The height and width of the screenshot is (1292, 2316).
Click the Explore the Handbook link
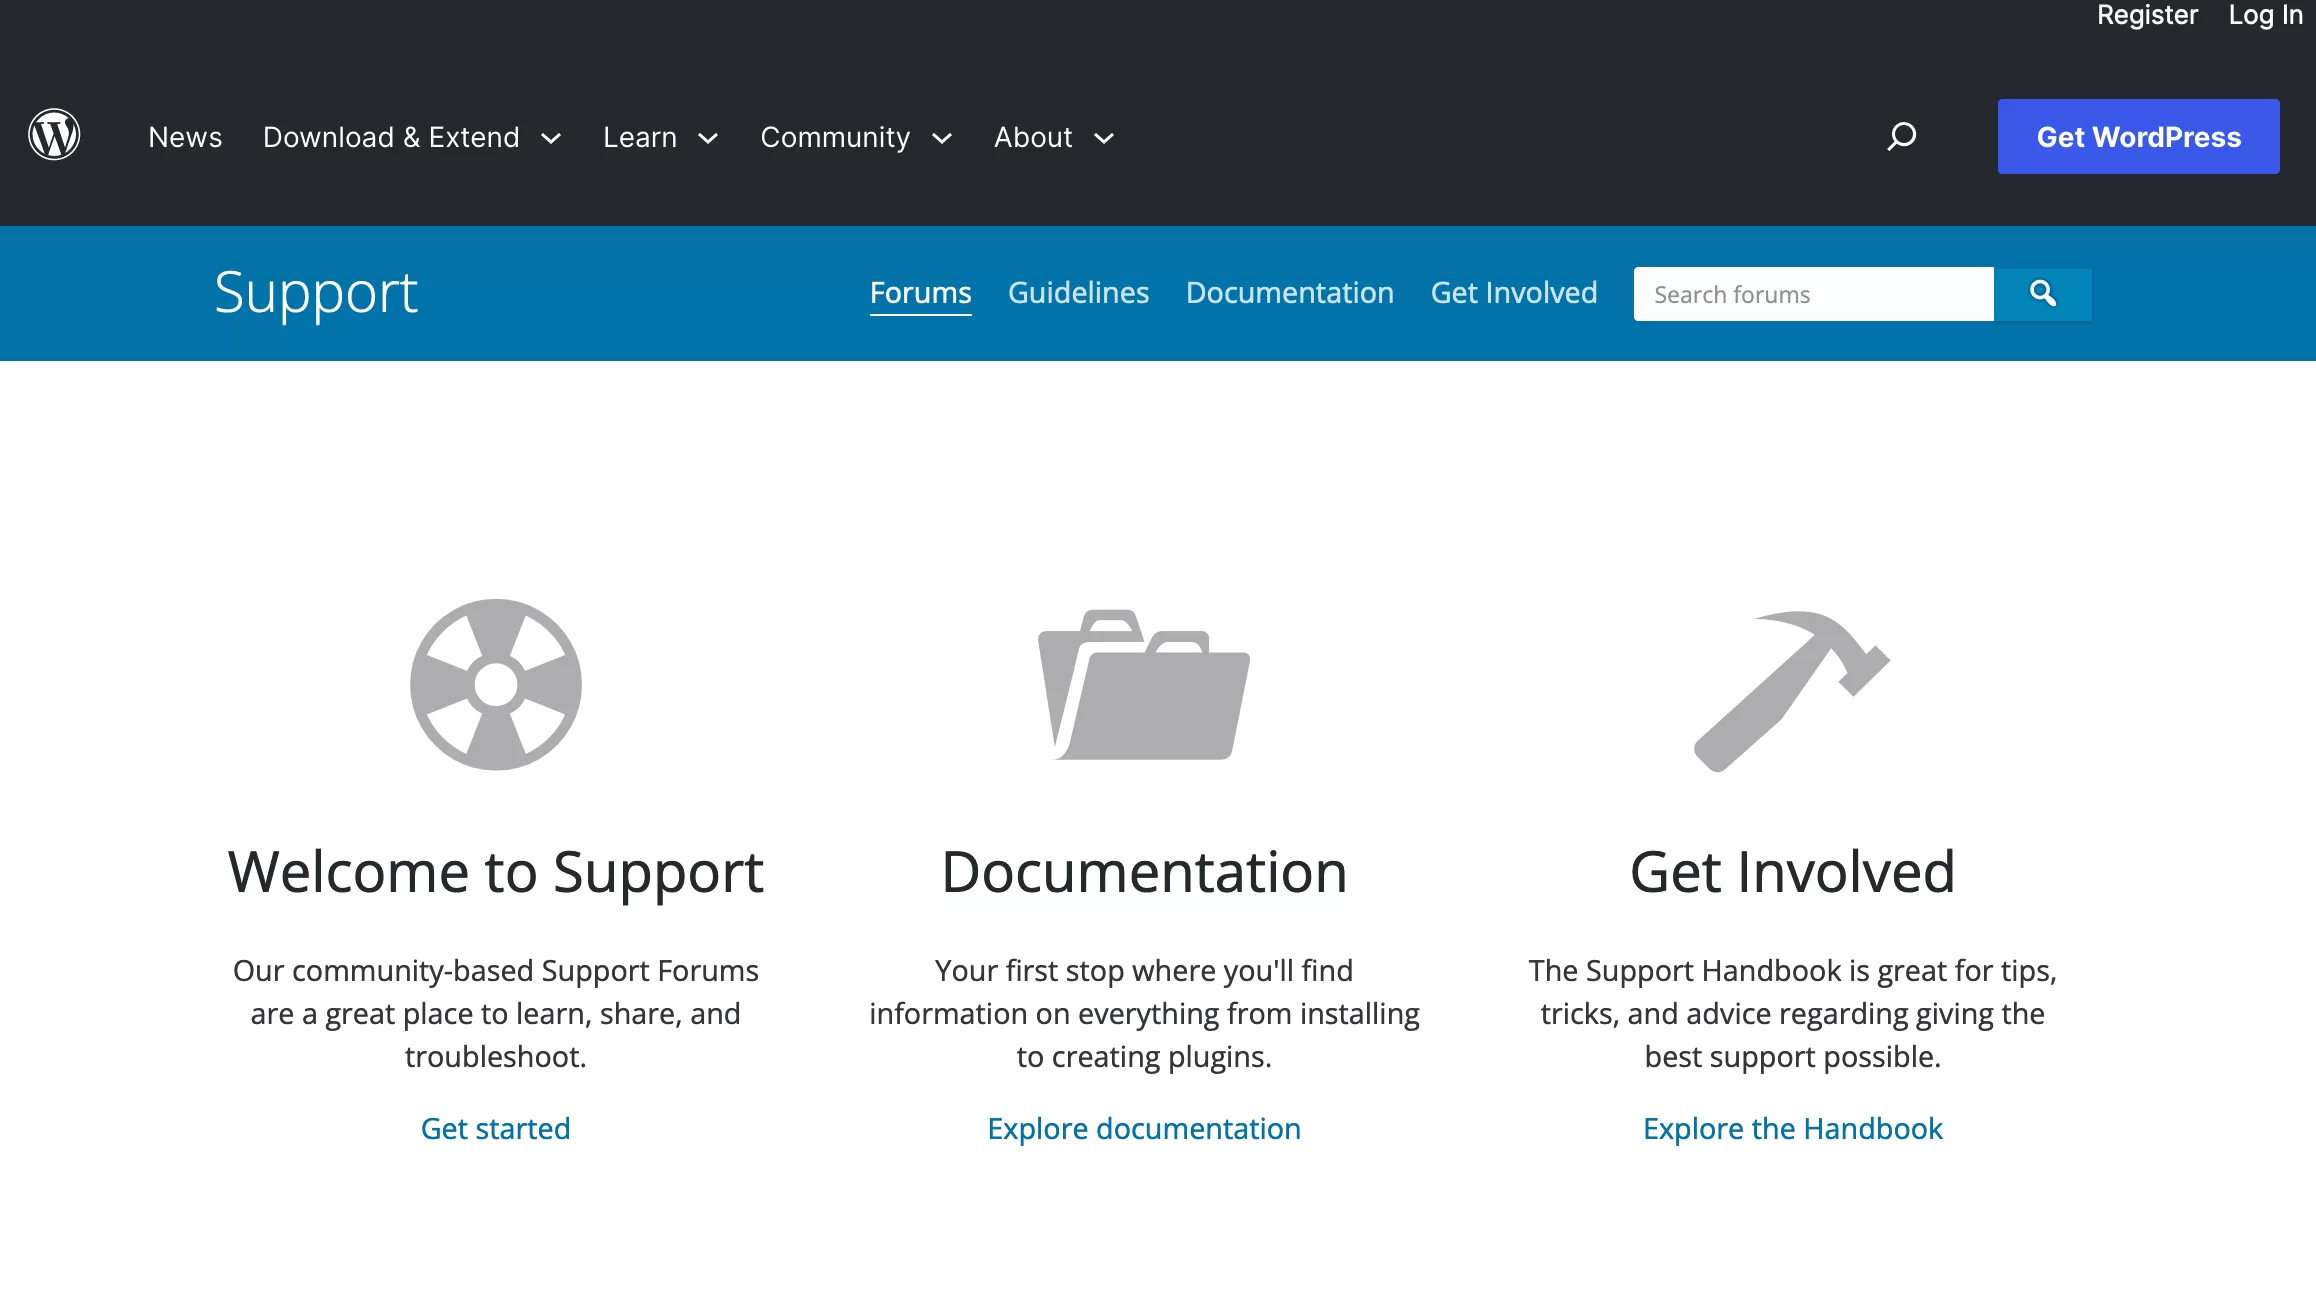[1793, 1127]
